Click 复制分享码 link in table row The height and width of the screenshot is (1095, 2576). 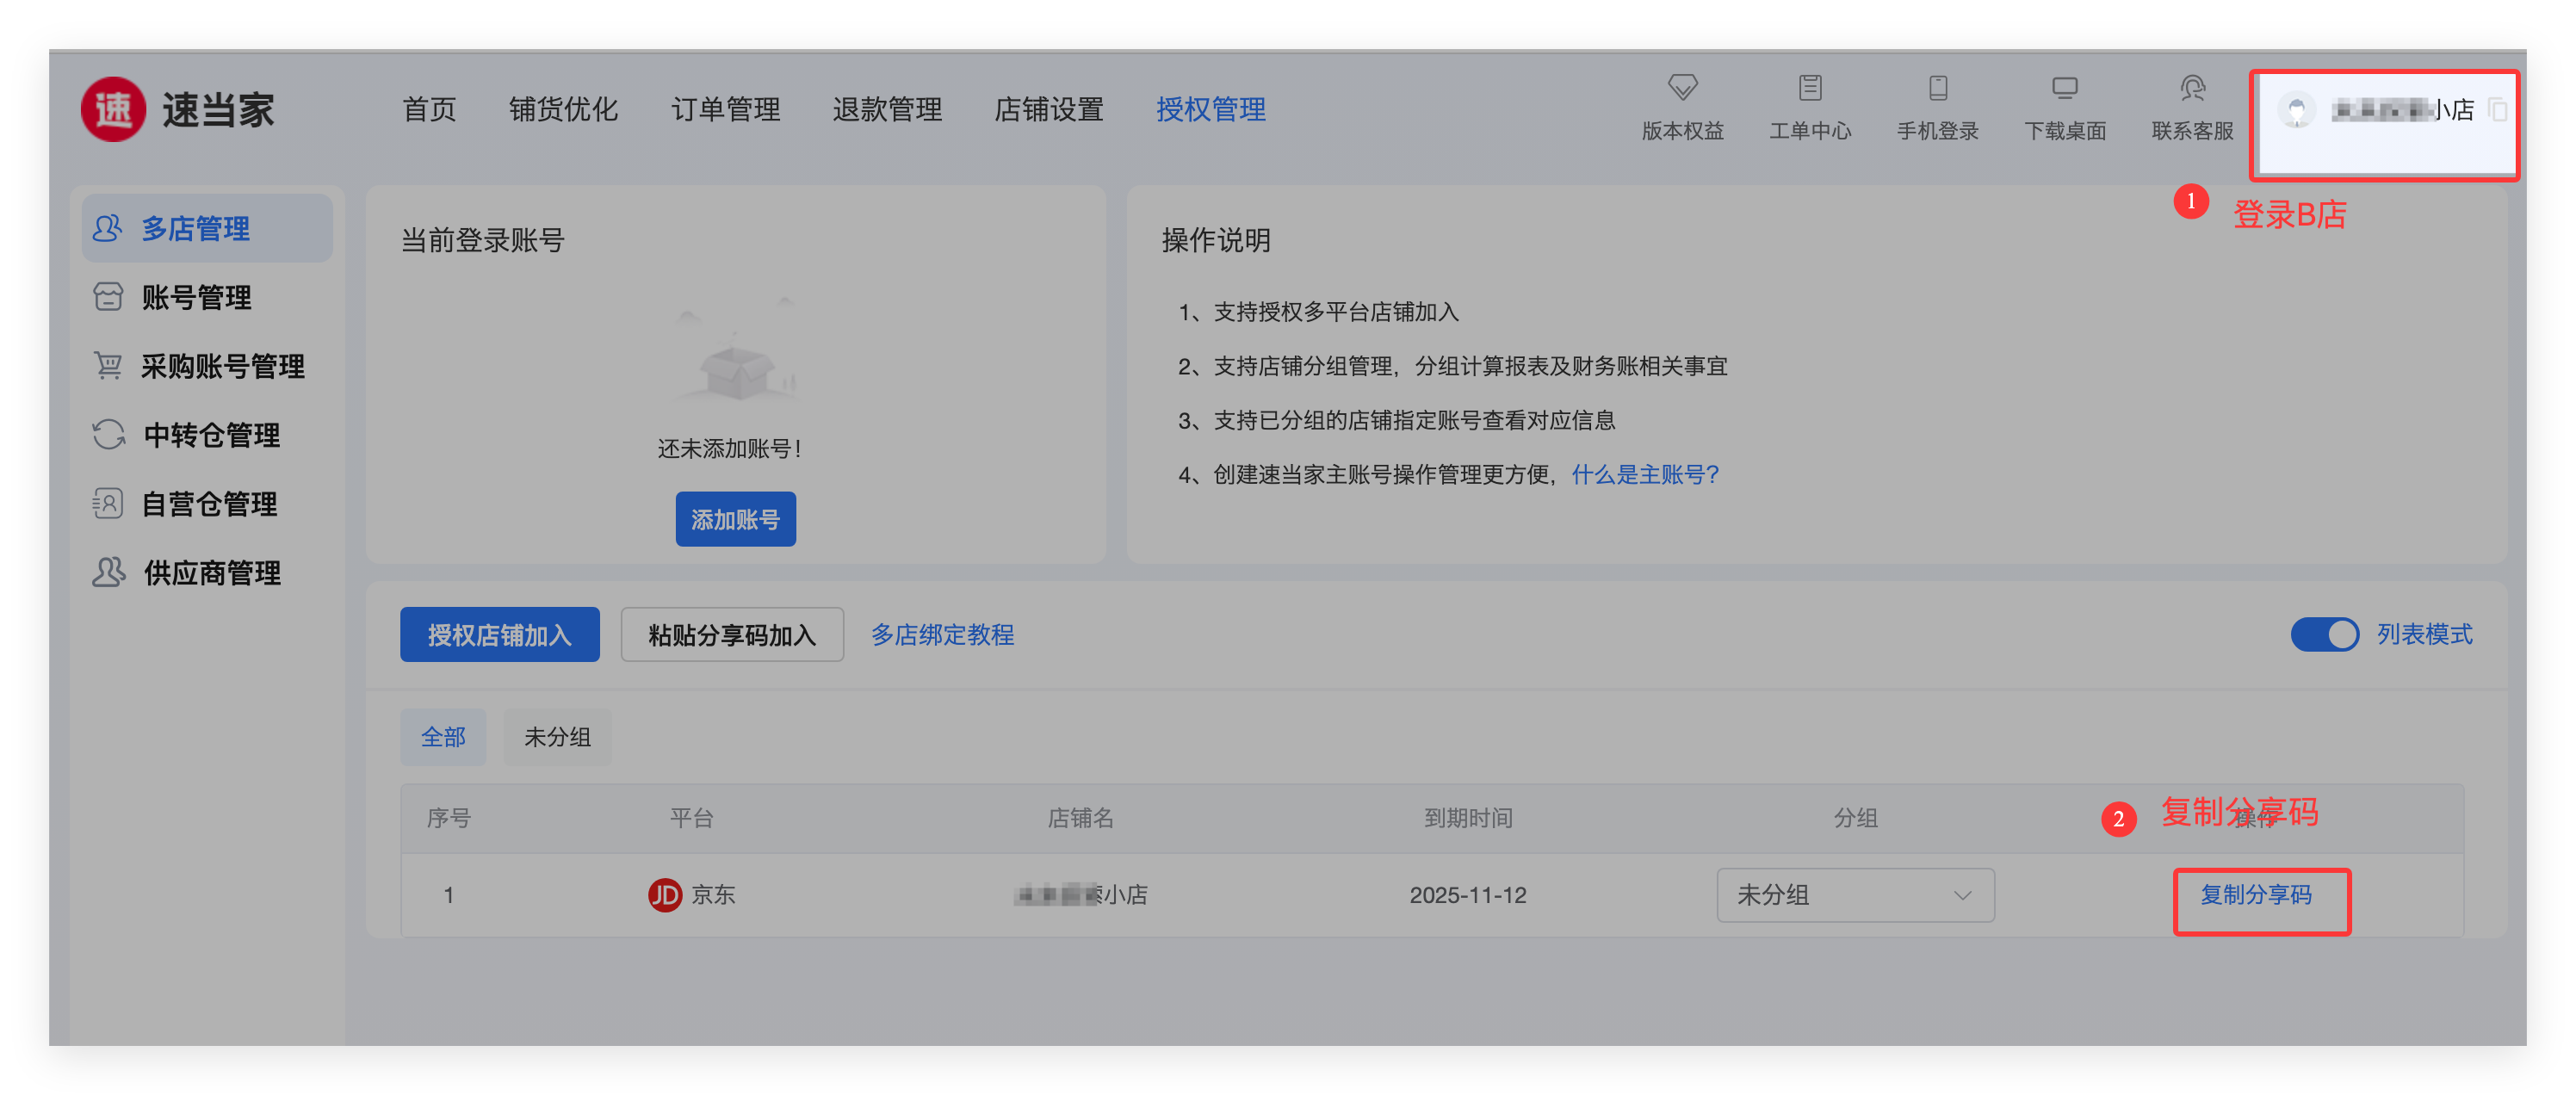coord(2256,895)
